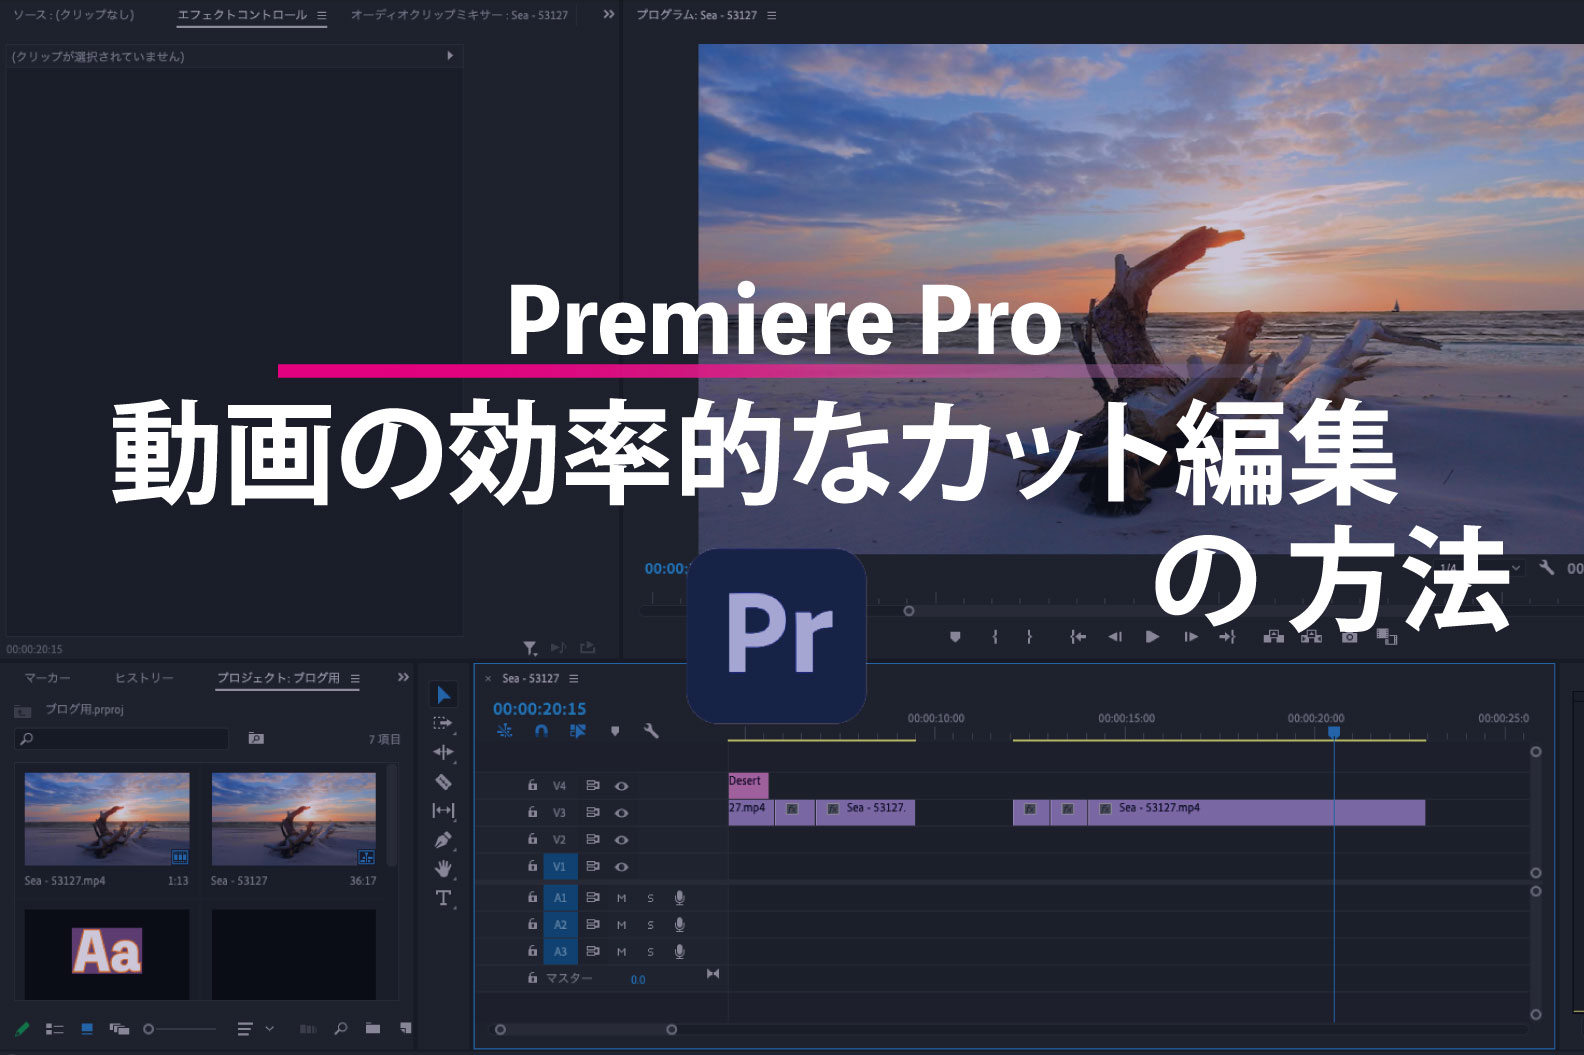
Task: Expand no-clip-selected triangle in Effect Controls
Action: 450,56
